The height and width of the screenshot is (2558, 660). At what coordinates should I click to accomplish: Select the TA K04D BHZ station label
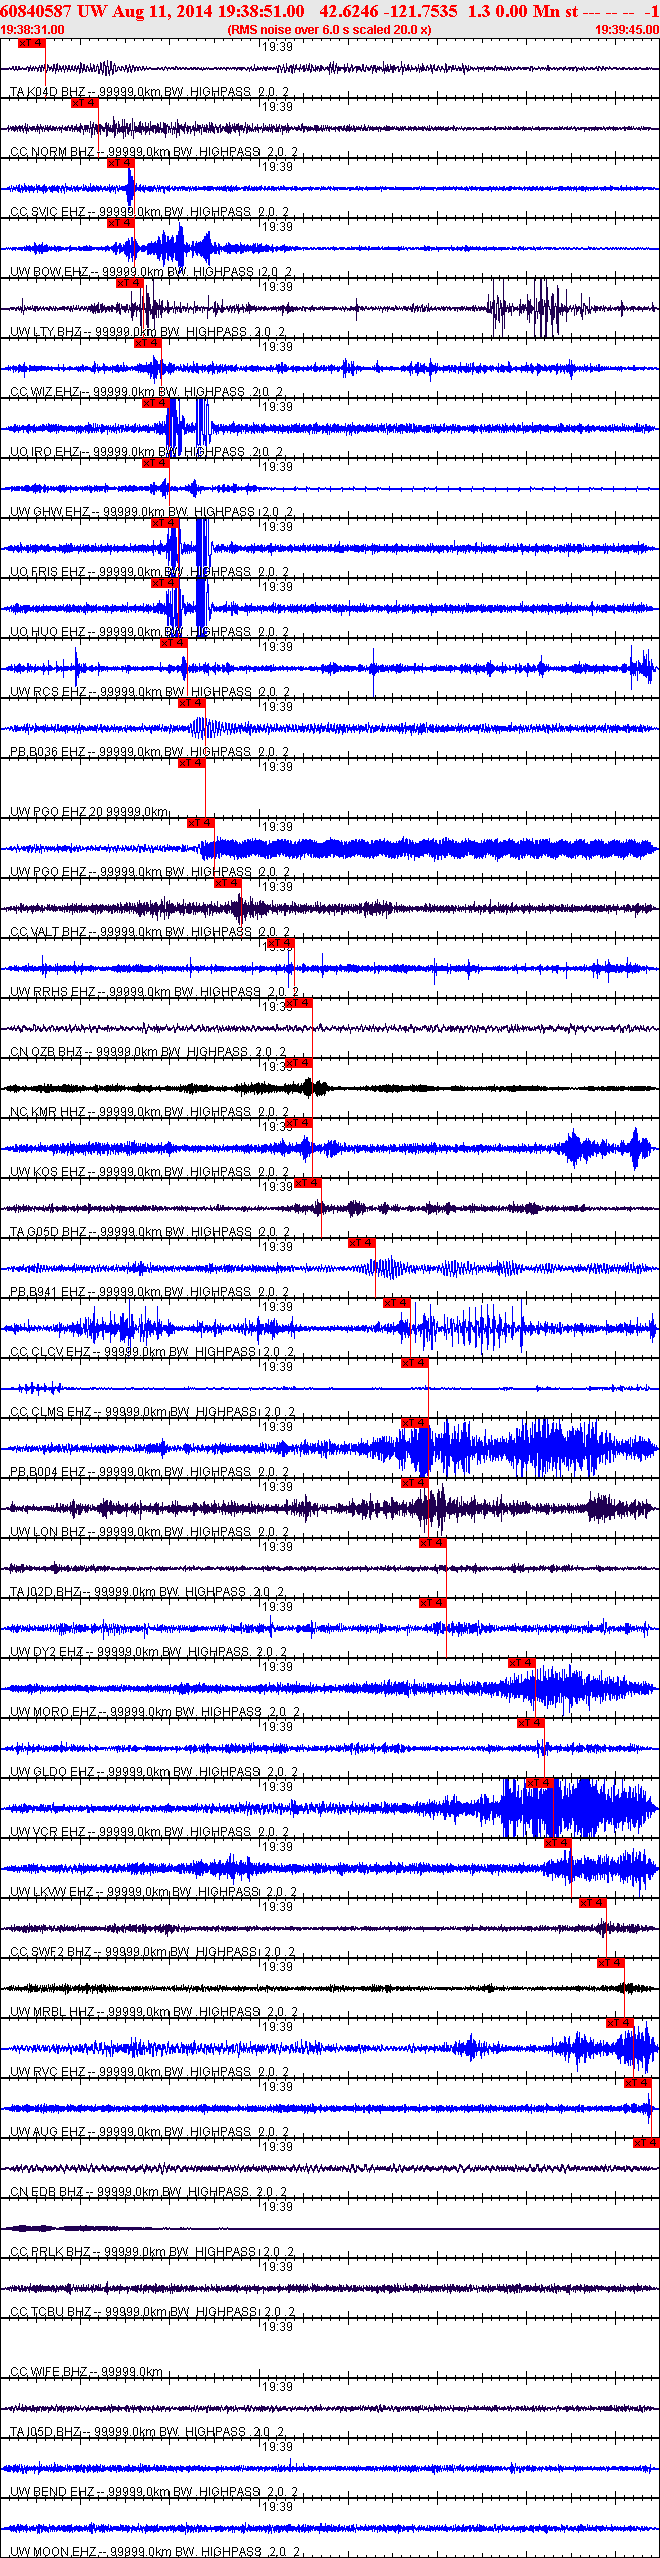(x=150, y=92)
